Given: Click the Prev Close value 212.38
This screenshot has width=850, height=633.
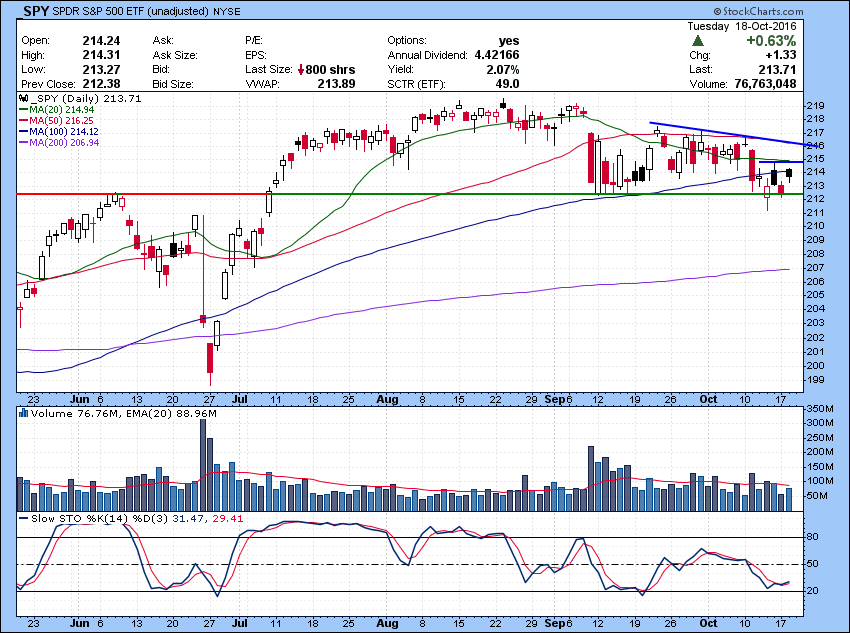Looking at the screenshot, I should tap(101, 83).
